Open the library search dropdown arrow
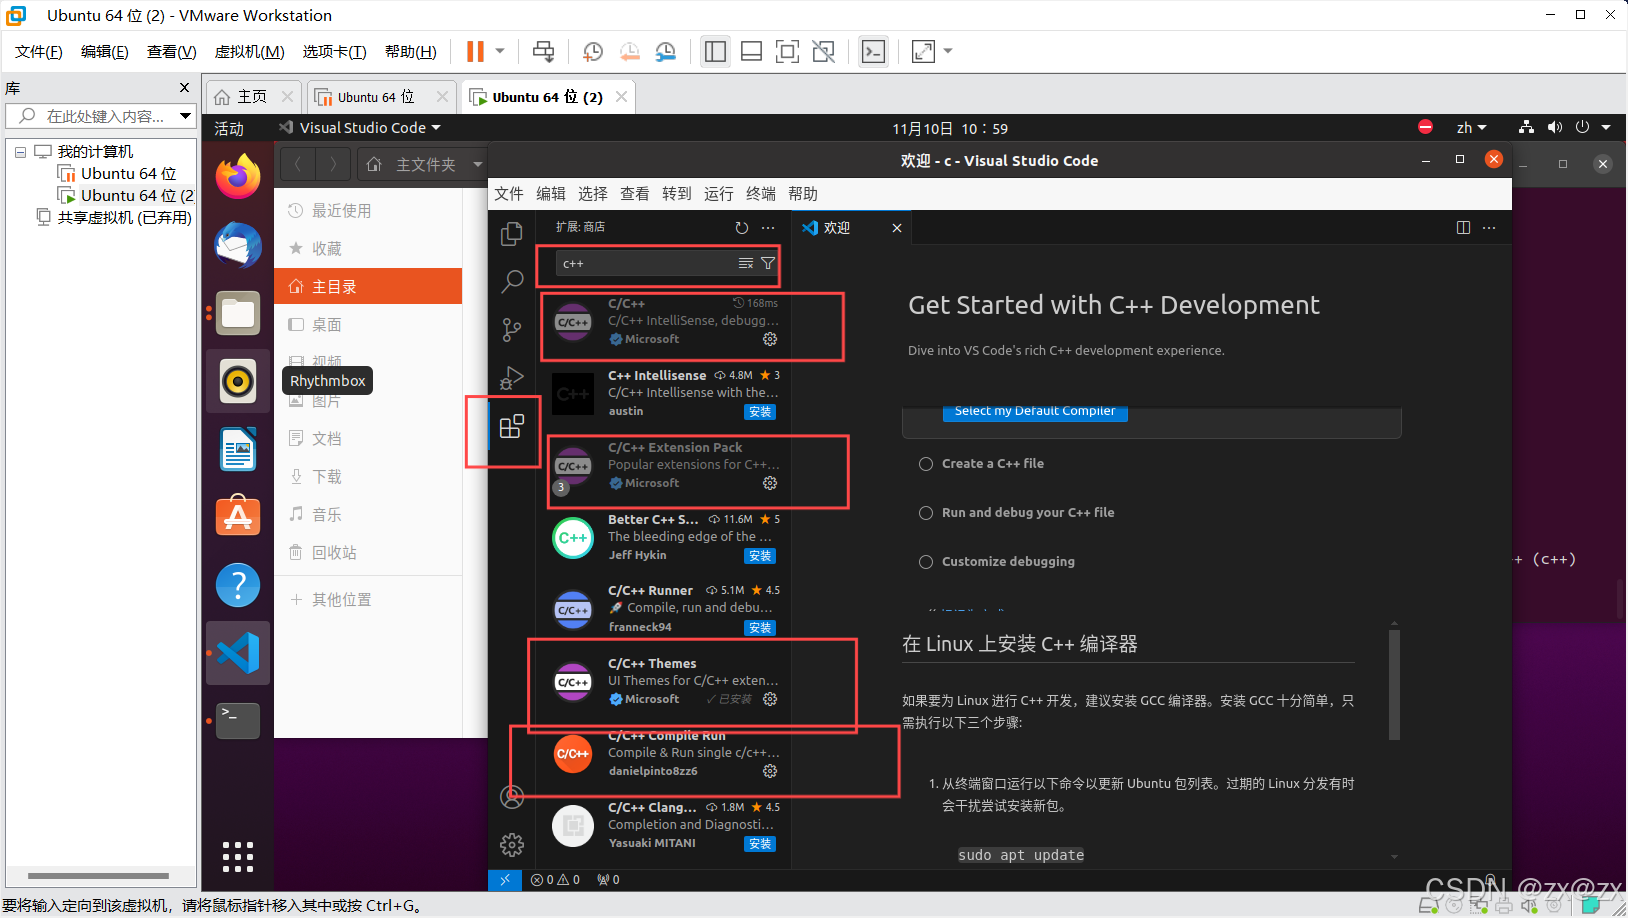The height and width of the screenshot is (918, 1628). tap(185, 116)
